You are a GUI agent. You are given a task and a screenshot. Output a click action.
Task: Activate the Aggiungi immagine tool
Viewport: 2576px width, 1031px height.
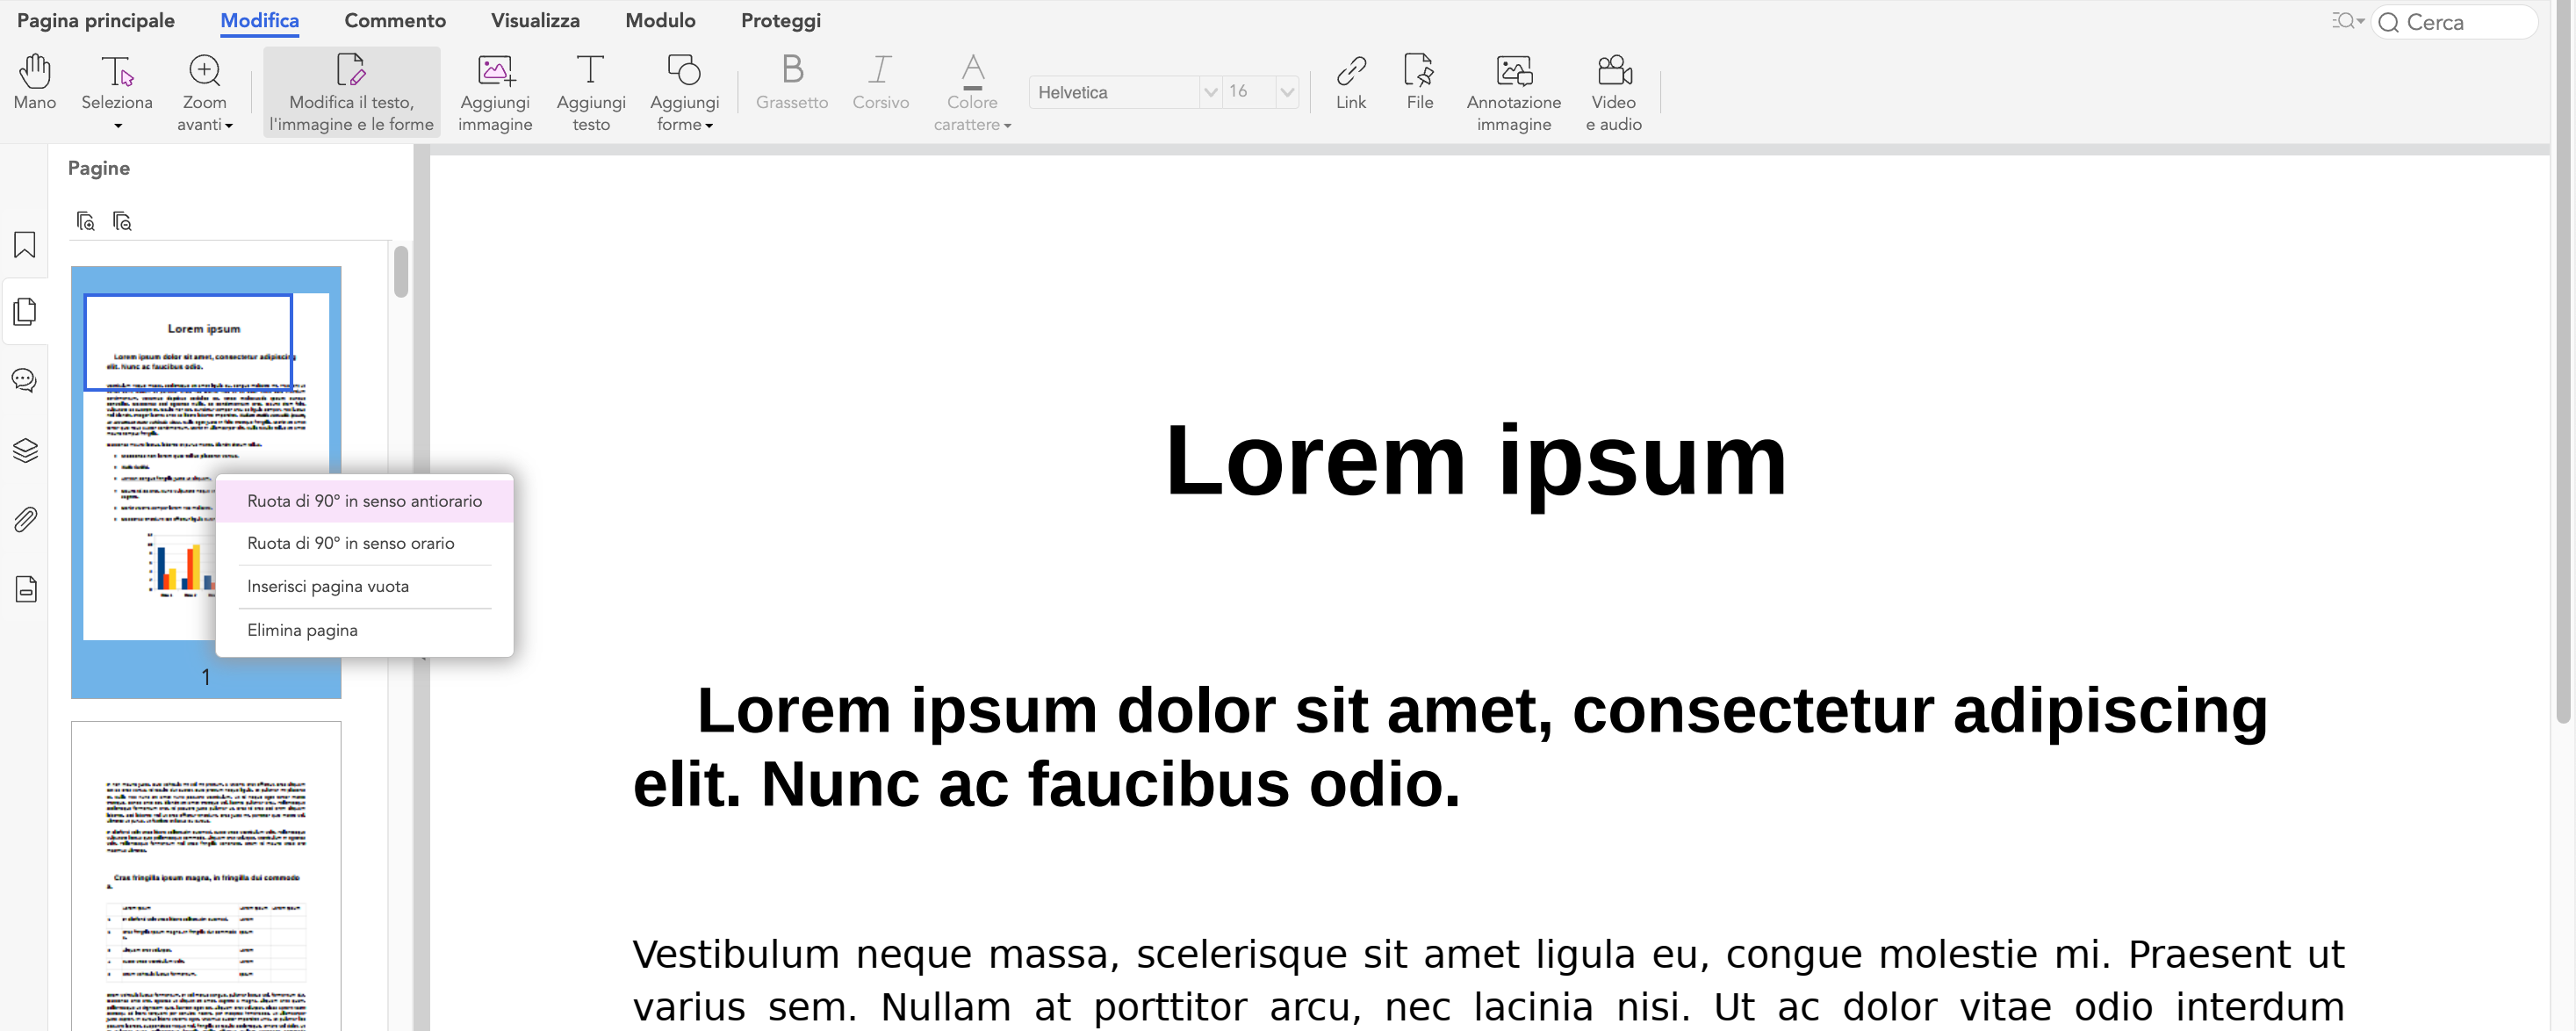click(x=495, y=90)
